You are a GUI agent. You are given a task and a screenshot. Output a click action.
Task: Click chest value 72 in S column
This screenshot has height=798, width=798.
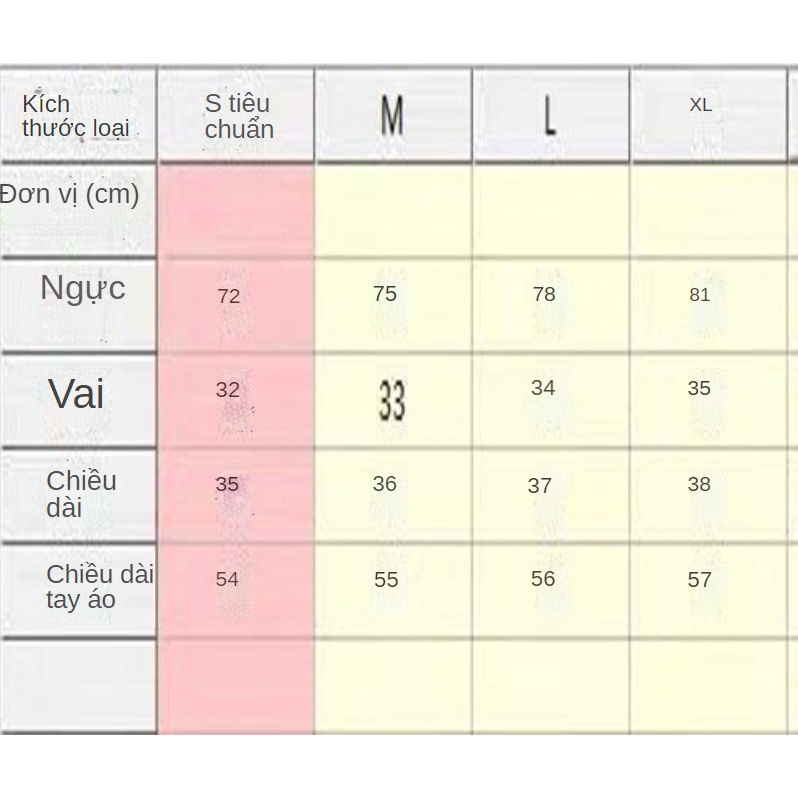228,296
